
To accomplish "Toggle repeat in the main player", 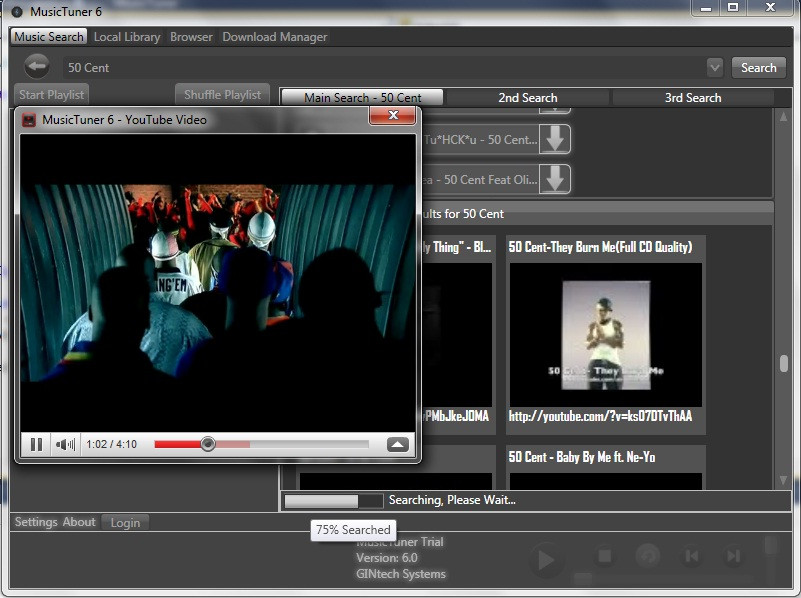I will [x=648, y=556].
